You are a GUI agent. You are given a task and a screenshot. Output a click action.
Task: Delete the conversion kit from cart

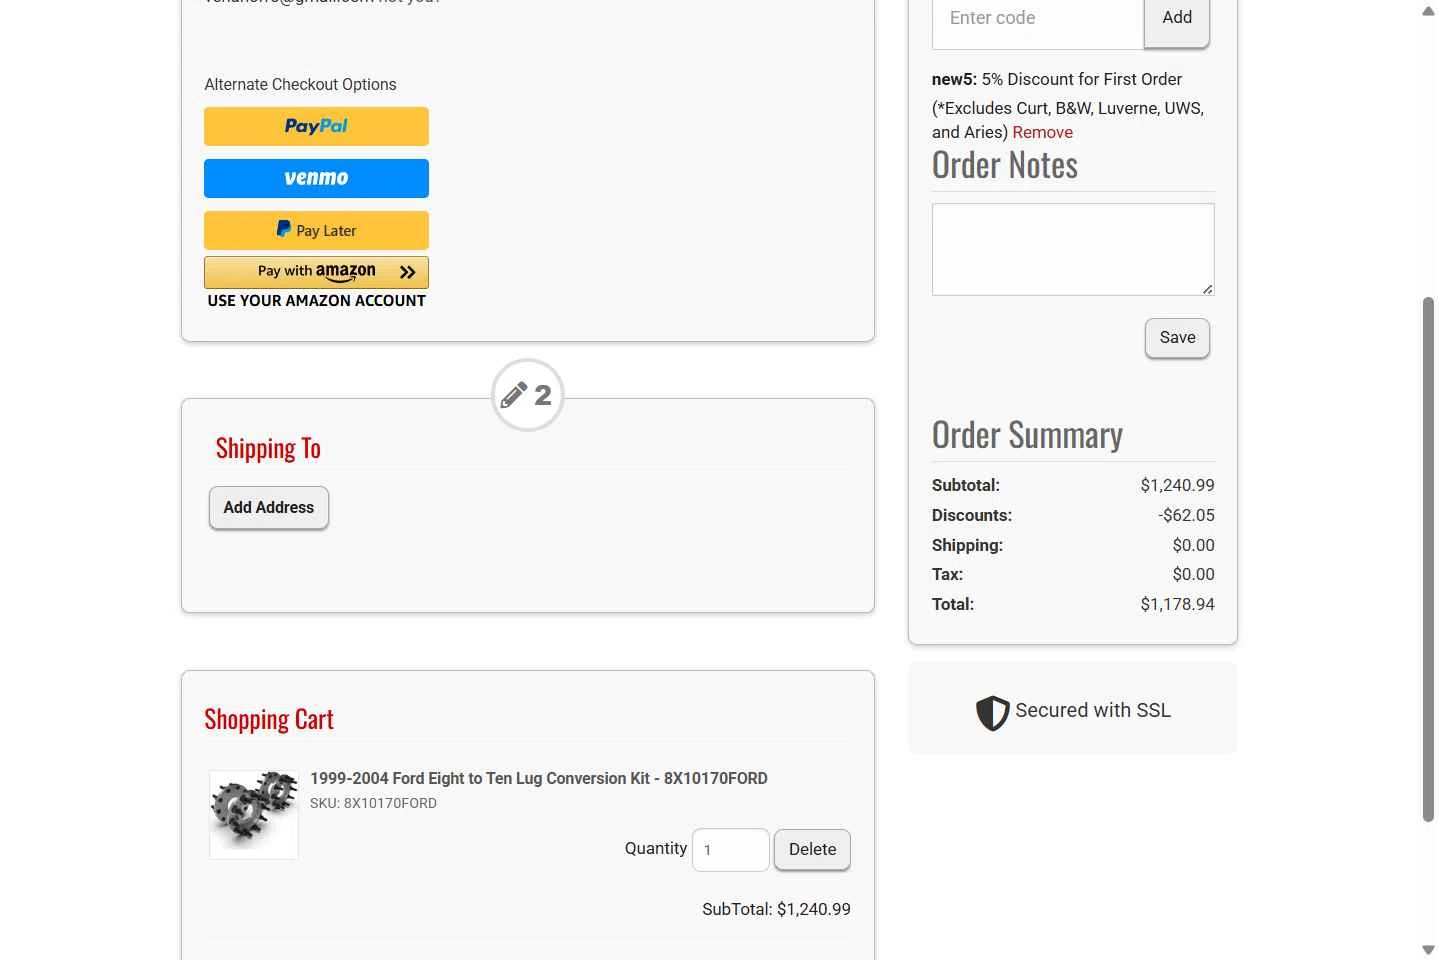(x=812, y=850)
